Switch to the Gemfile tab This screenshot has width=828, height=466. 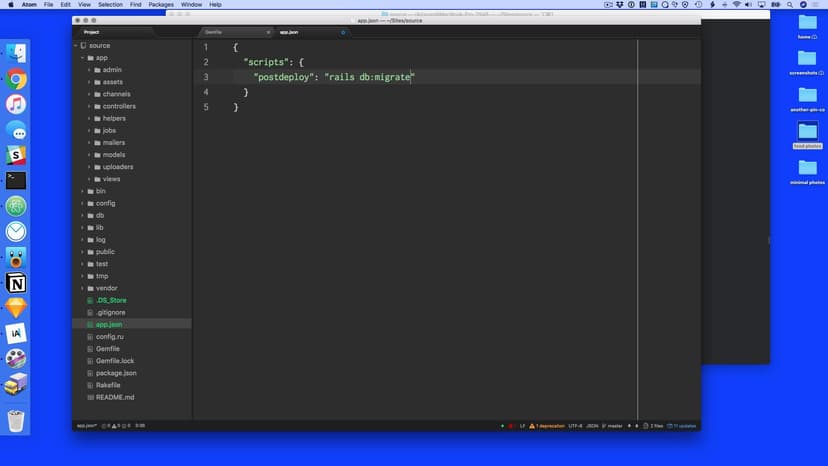point(213,32)
